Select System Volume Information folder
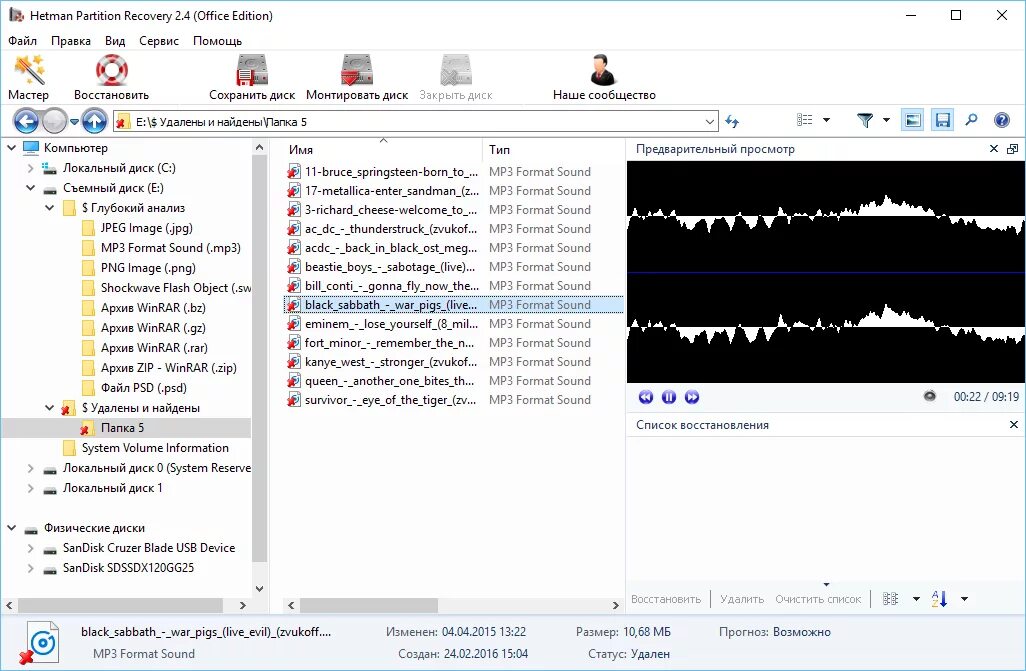This screenshot has width=1026, height=671. [145, 448]
